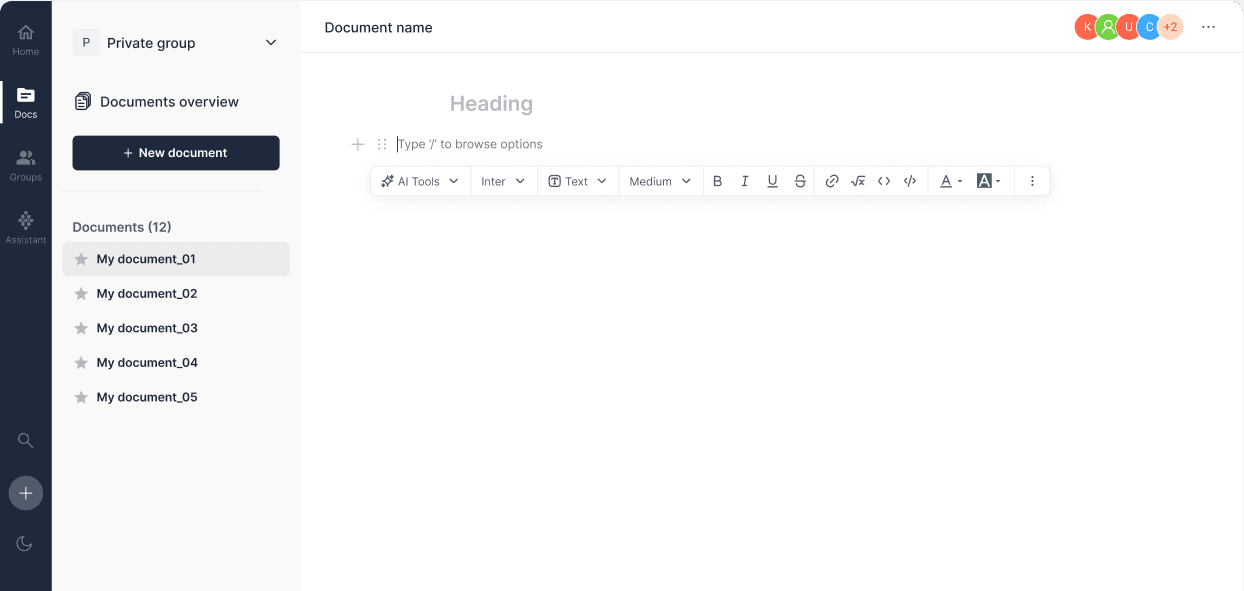This screenshot has width=1244, height=591.
Task: Add a block with the plus icon
Action: pos(358,144)
